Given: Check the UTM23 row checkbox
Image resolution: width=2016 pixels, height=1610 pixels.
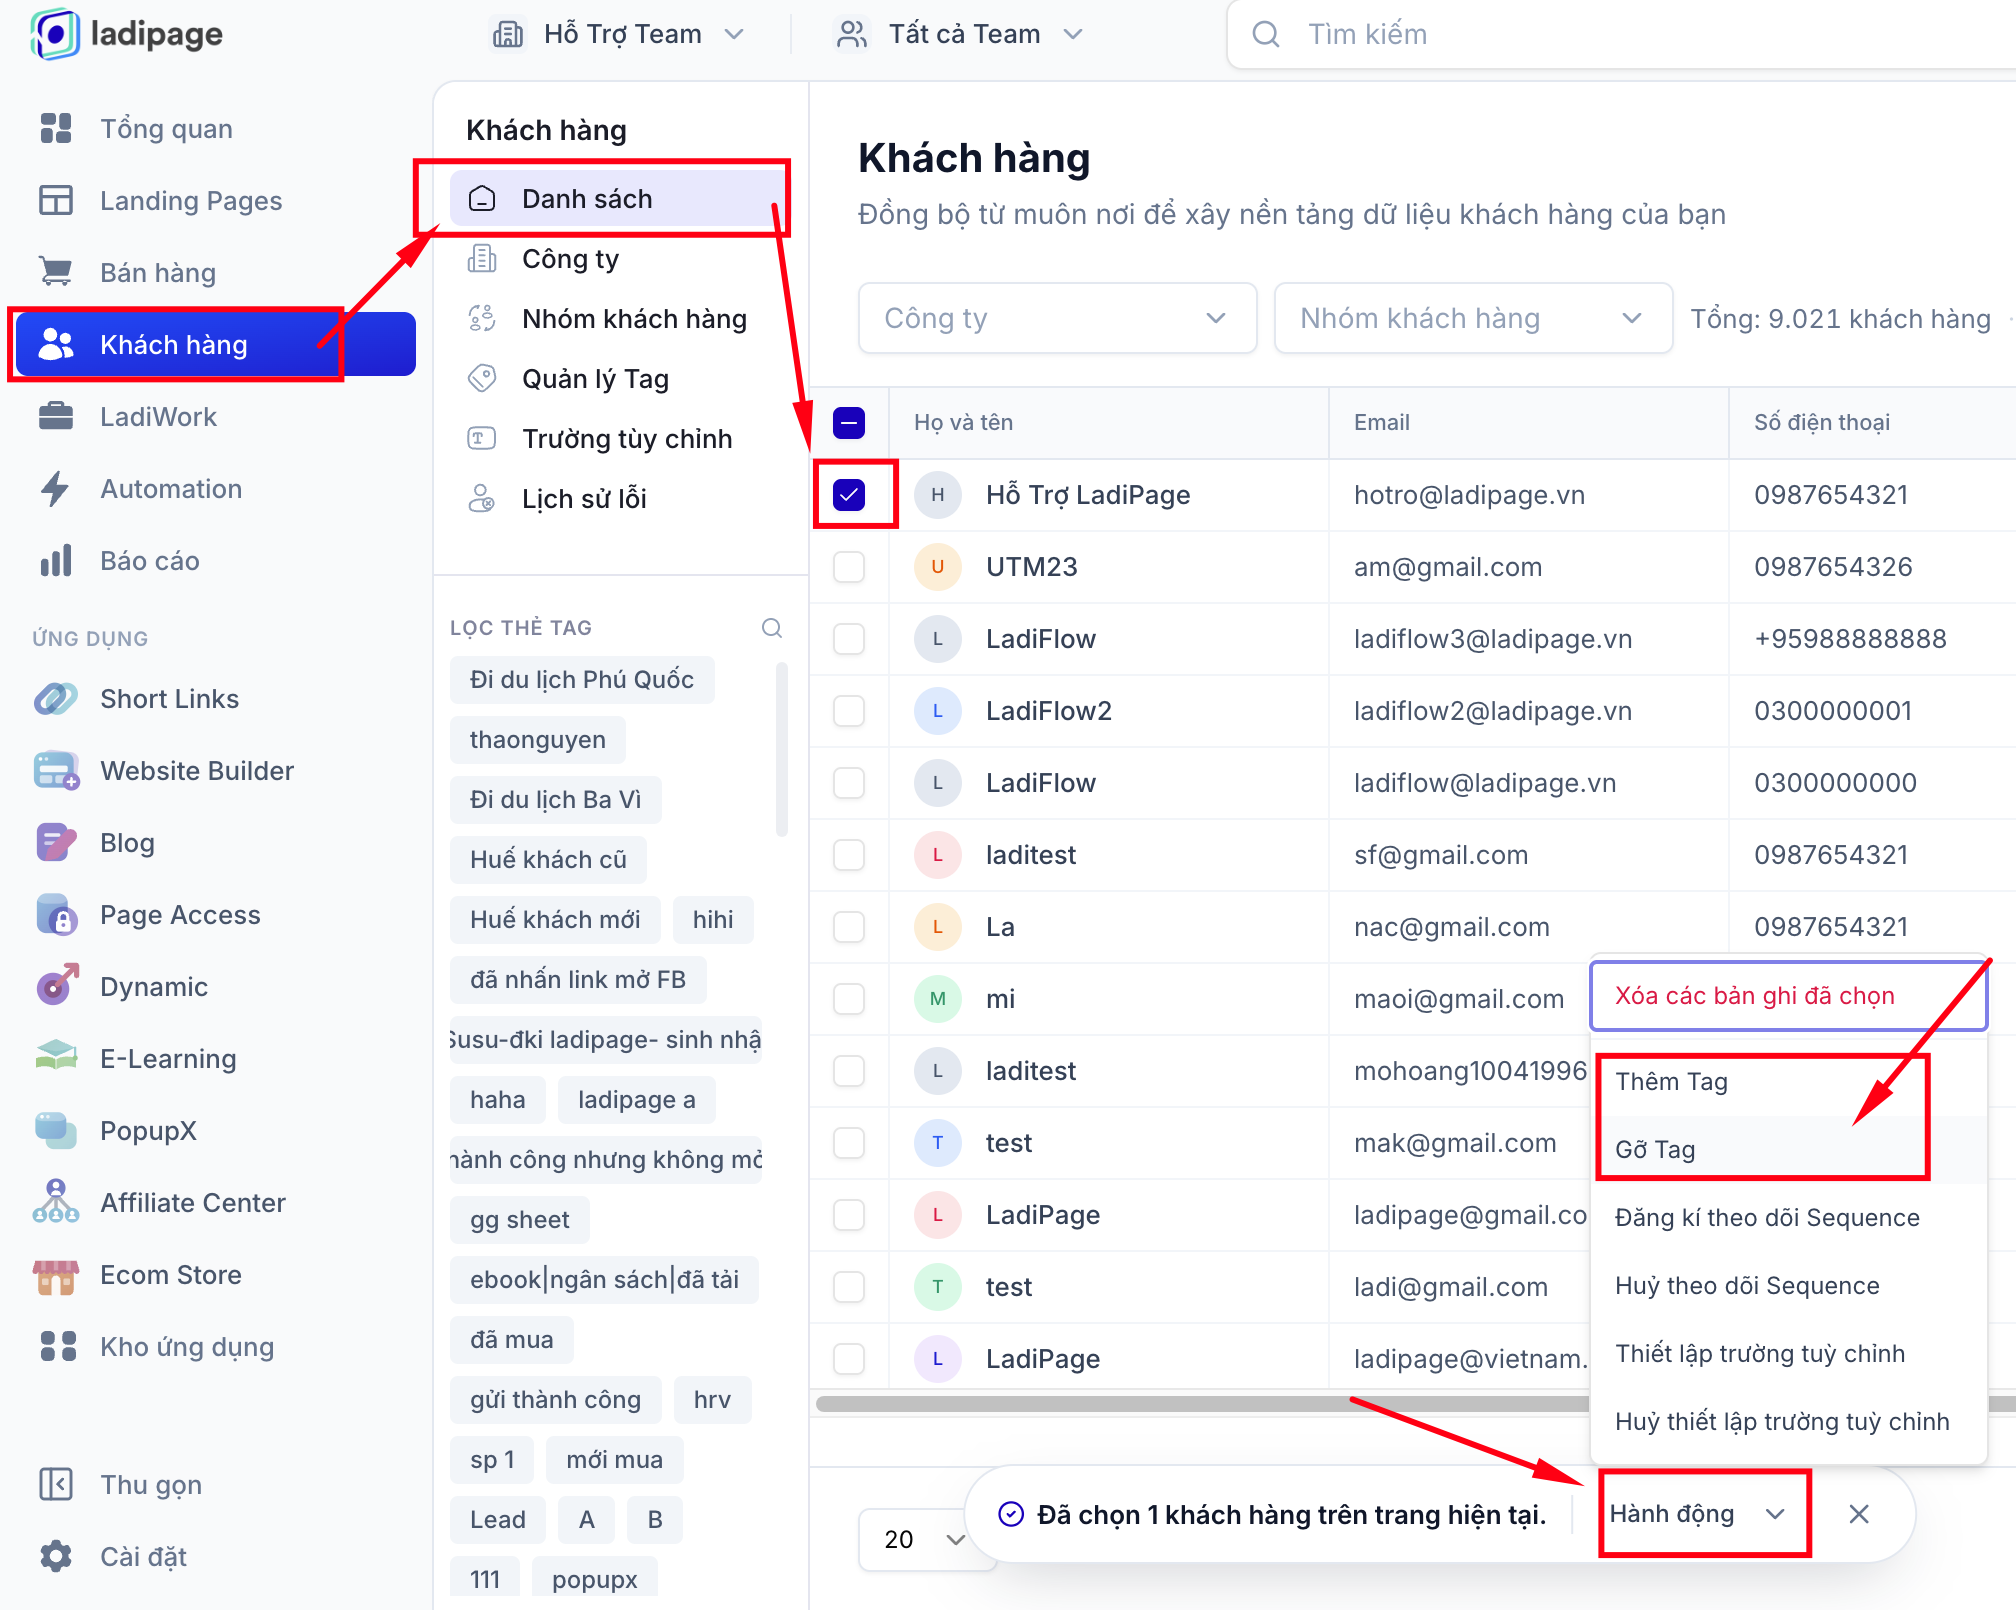Looking at the screenshot, I should point(849,567).
